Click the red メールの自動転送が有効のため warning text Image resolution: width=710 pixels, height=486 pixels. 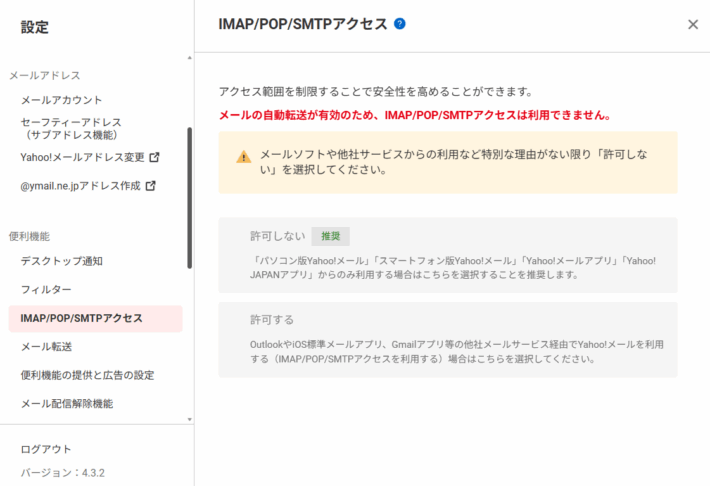[x=415, y=115]
